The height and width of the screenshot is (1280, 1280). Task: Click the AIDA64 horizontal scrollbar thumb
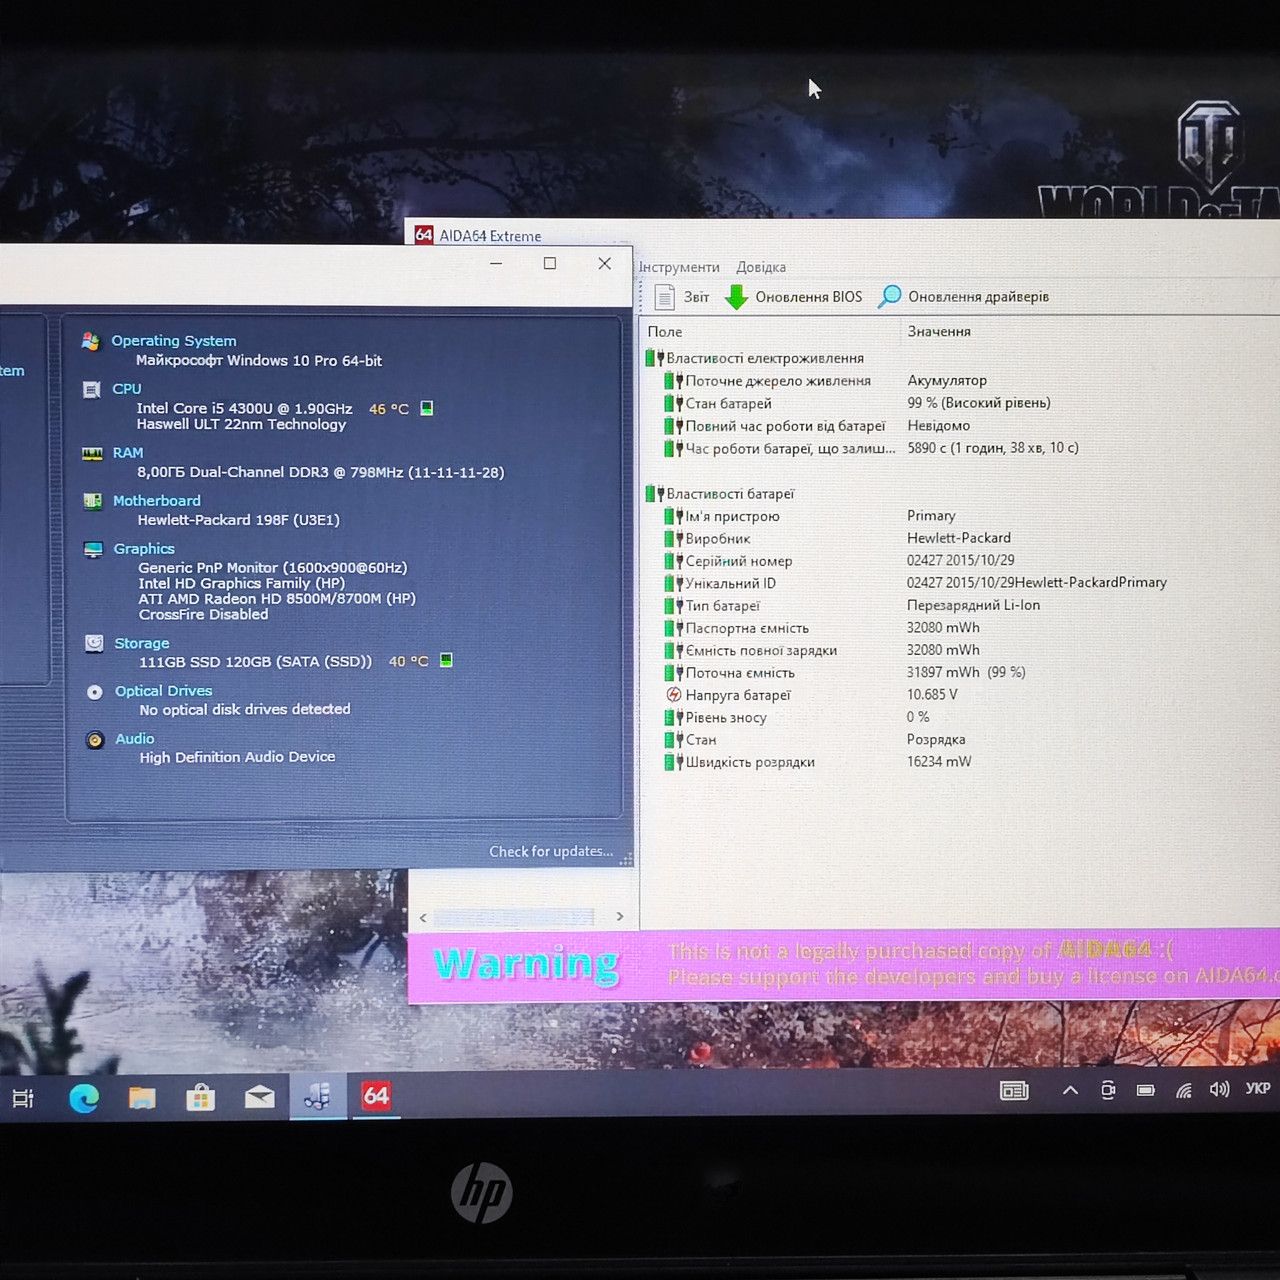pyautogui.click(x=514, y=917)
